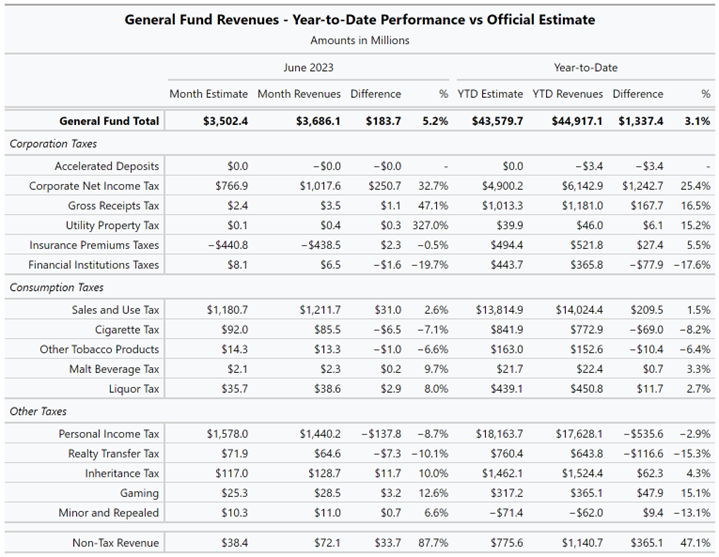Click the Realty Transfer Tax row label
This screenshot has width=719, height=557.
110,454
